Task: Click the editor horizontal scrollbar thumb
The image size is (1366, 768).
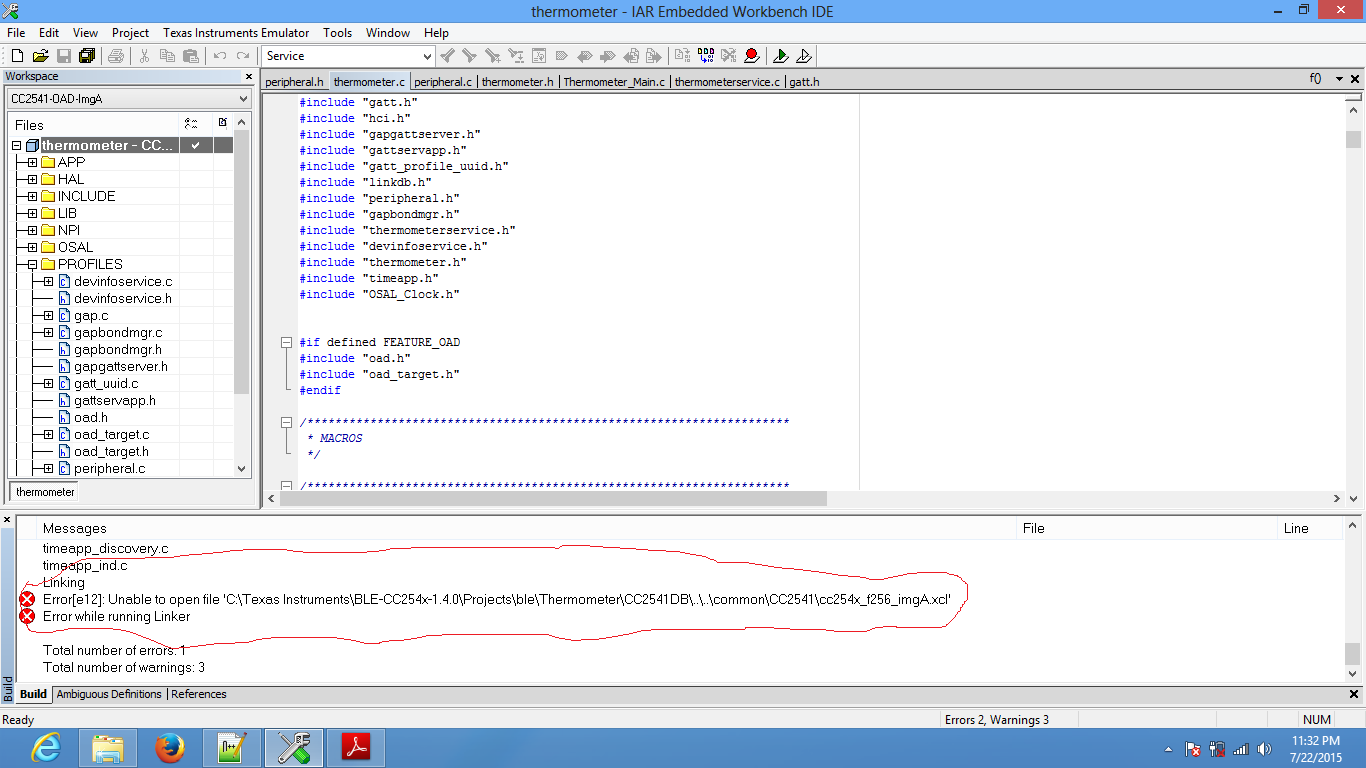Action: pos(551,498)
